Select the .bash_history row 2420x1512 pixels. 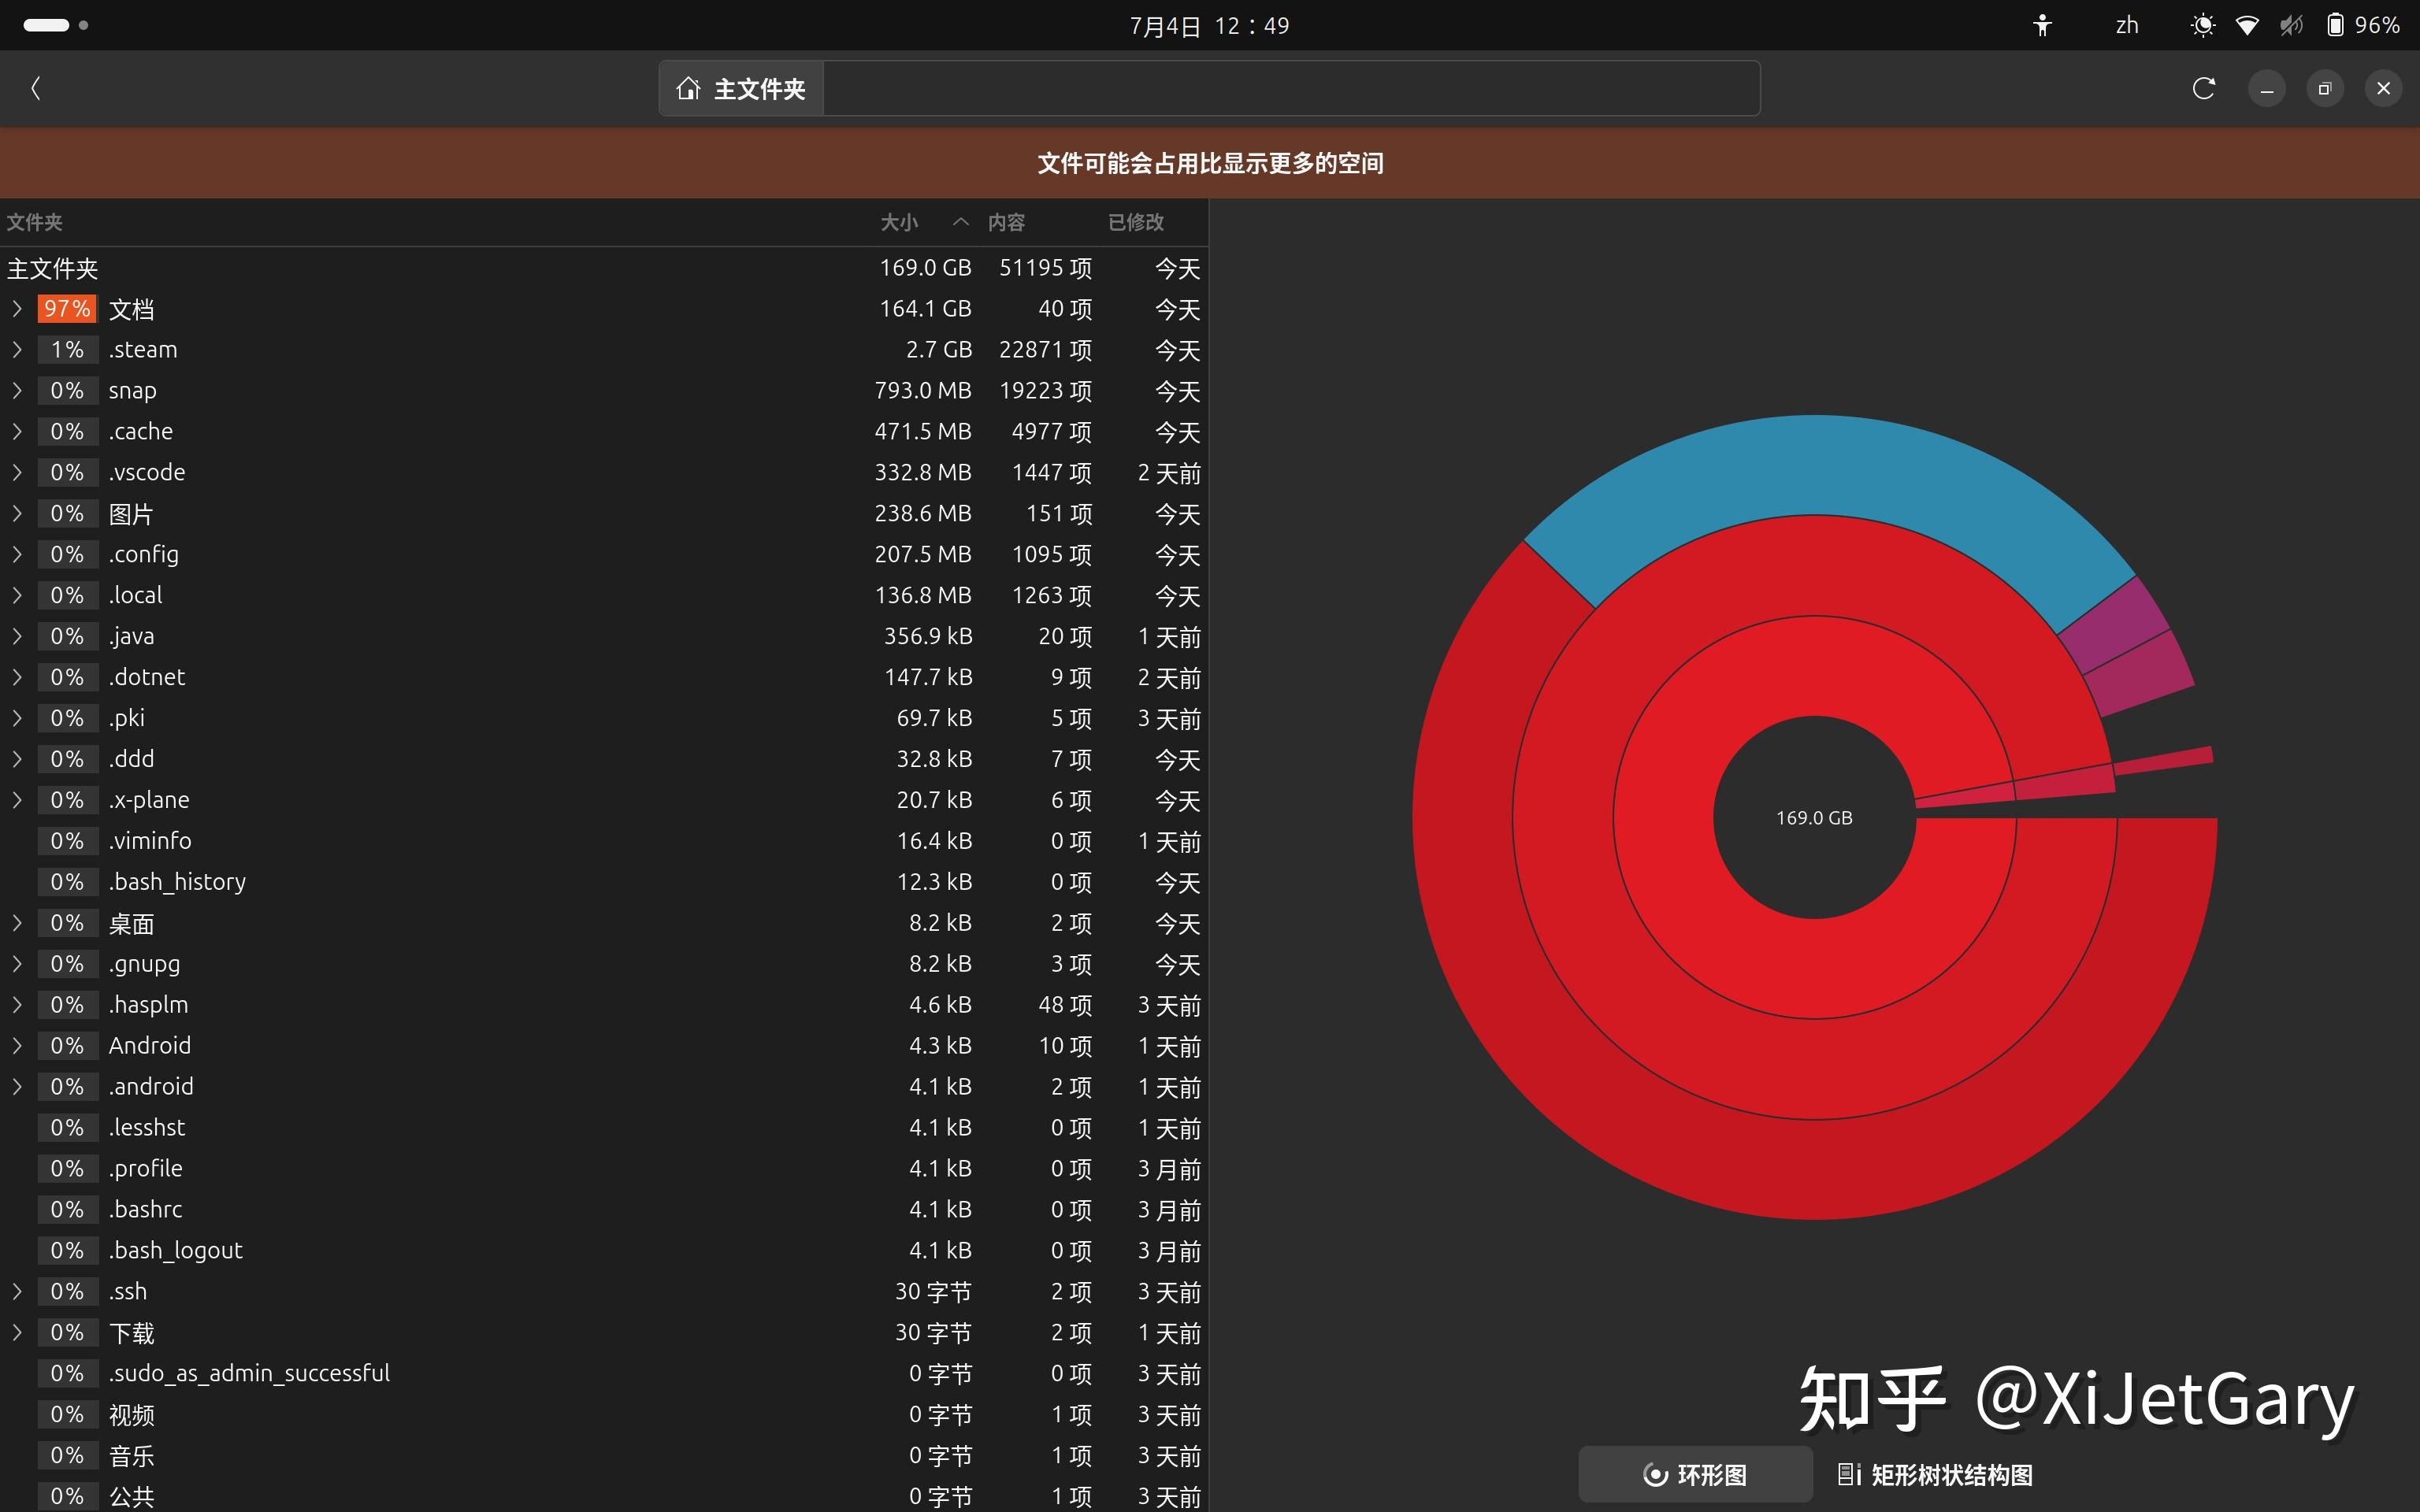coord(604,882)
